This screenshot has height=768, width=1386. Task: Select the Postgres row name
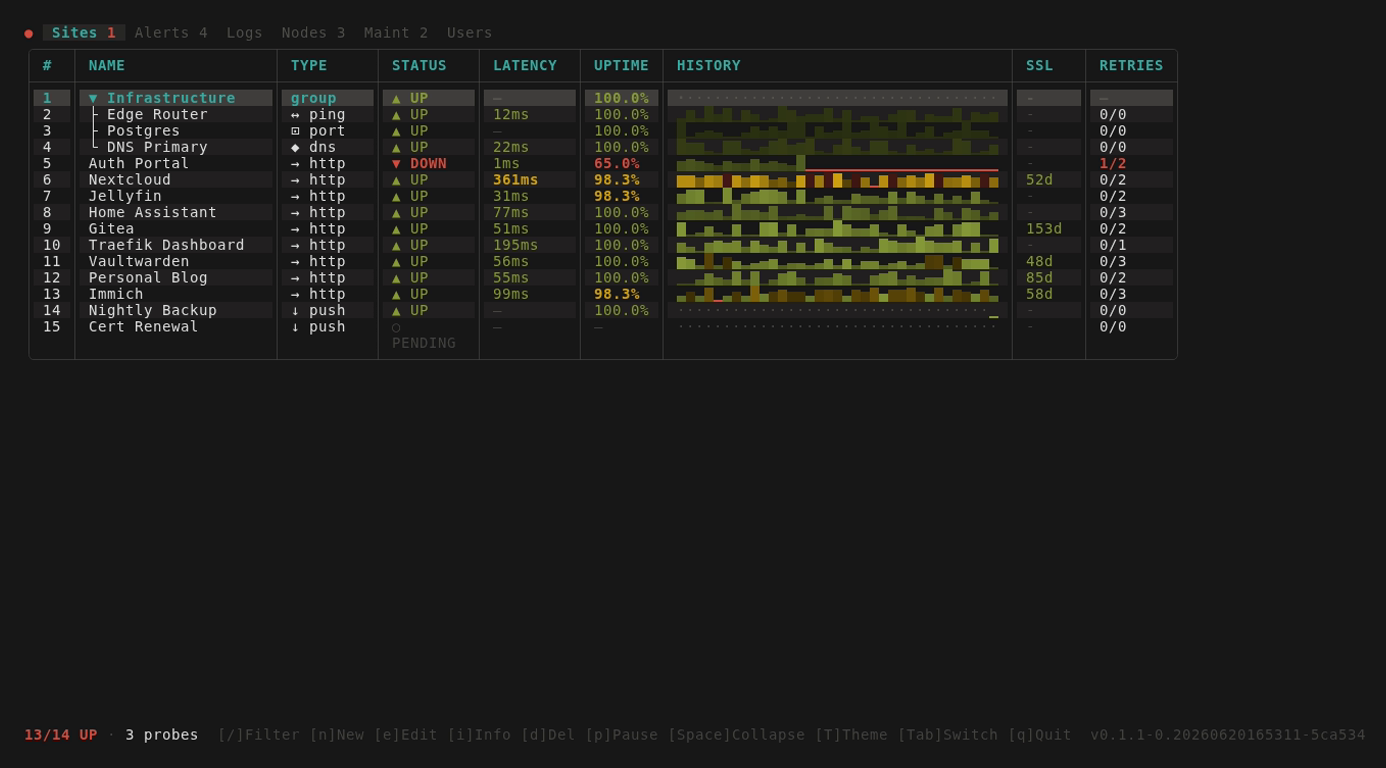[x=143, y=131]
